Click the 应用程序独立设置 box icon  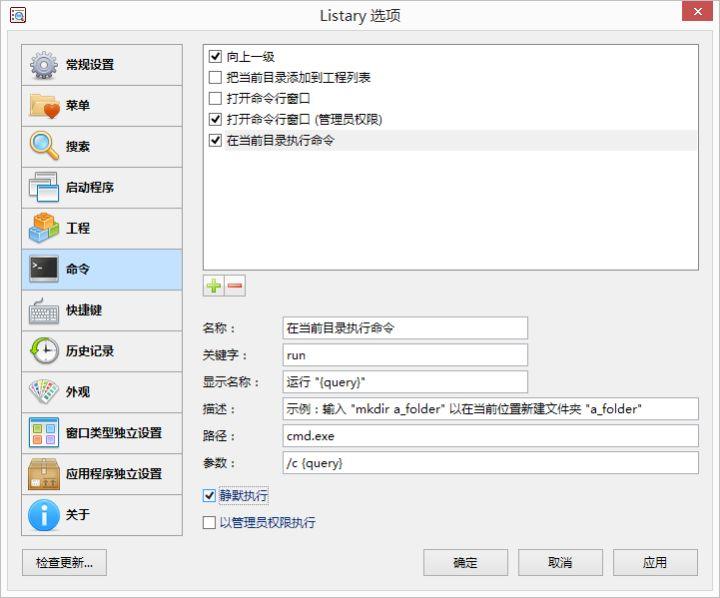coord(44,474)
